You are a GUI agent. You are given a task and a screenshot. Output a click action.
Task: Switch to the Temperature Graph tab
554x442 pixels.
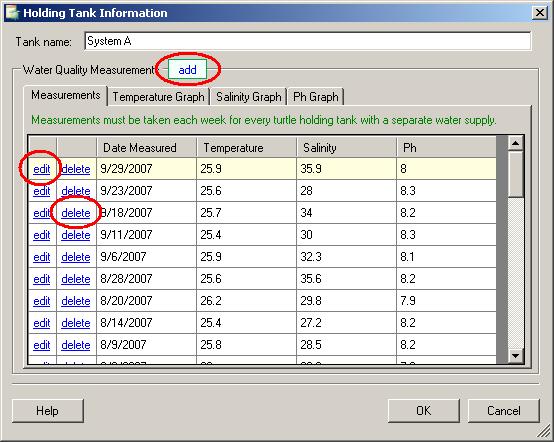click(x=158, y=97)
